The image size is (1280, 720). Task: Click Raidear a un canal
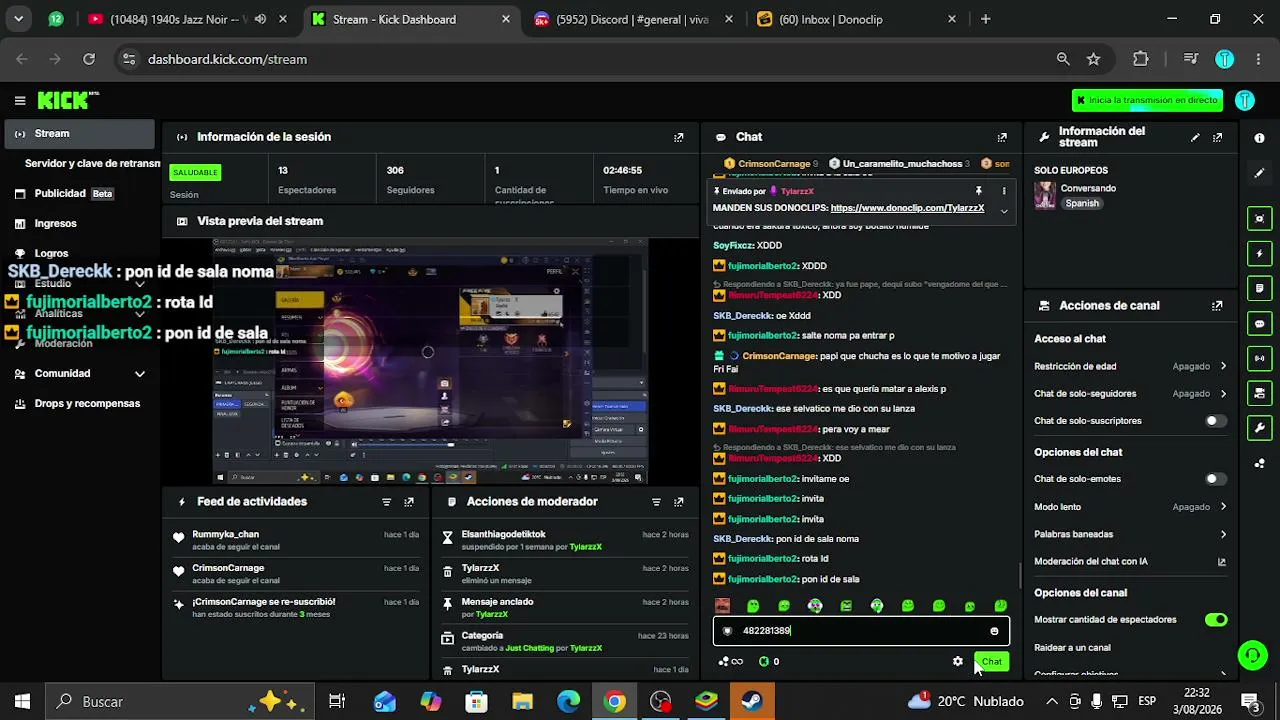pos(1072,648)
